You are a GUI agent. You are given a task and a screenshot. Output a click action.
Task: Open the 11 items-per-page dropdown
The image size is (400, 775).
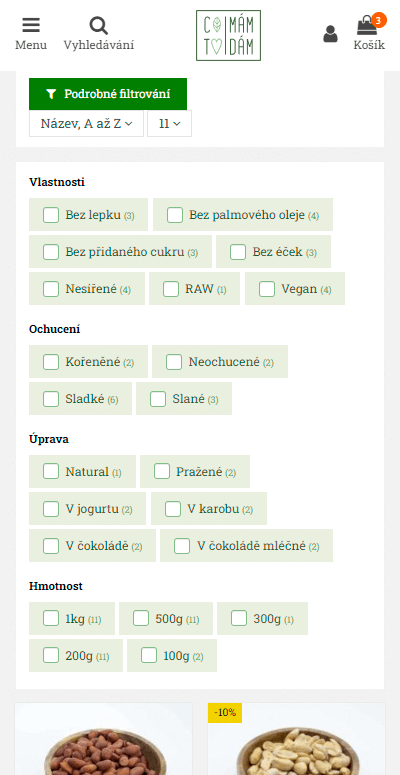tap(170, 124)
